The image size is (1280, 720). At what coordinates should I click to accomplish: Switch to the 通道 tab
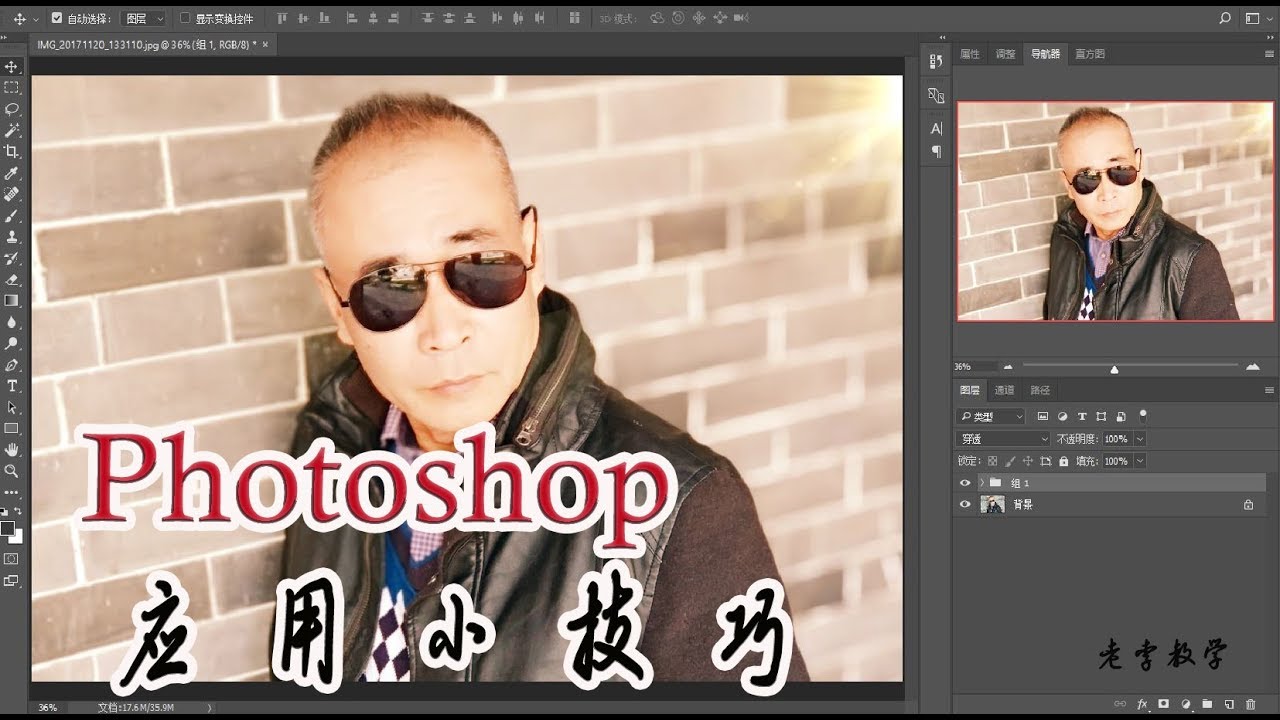[1004, 390]
